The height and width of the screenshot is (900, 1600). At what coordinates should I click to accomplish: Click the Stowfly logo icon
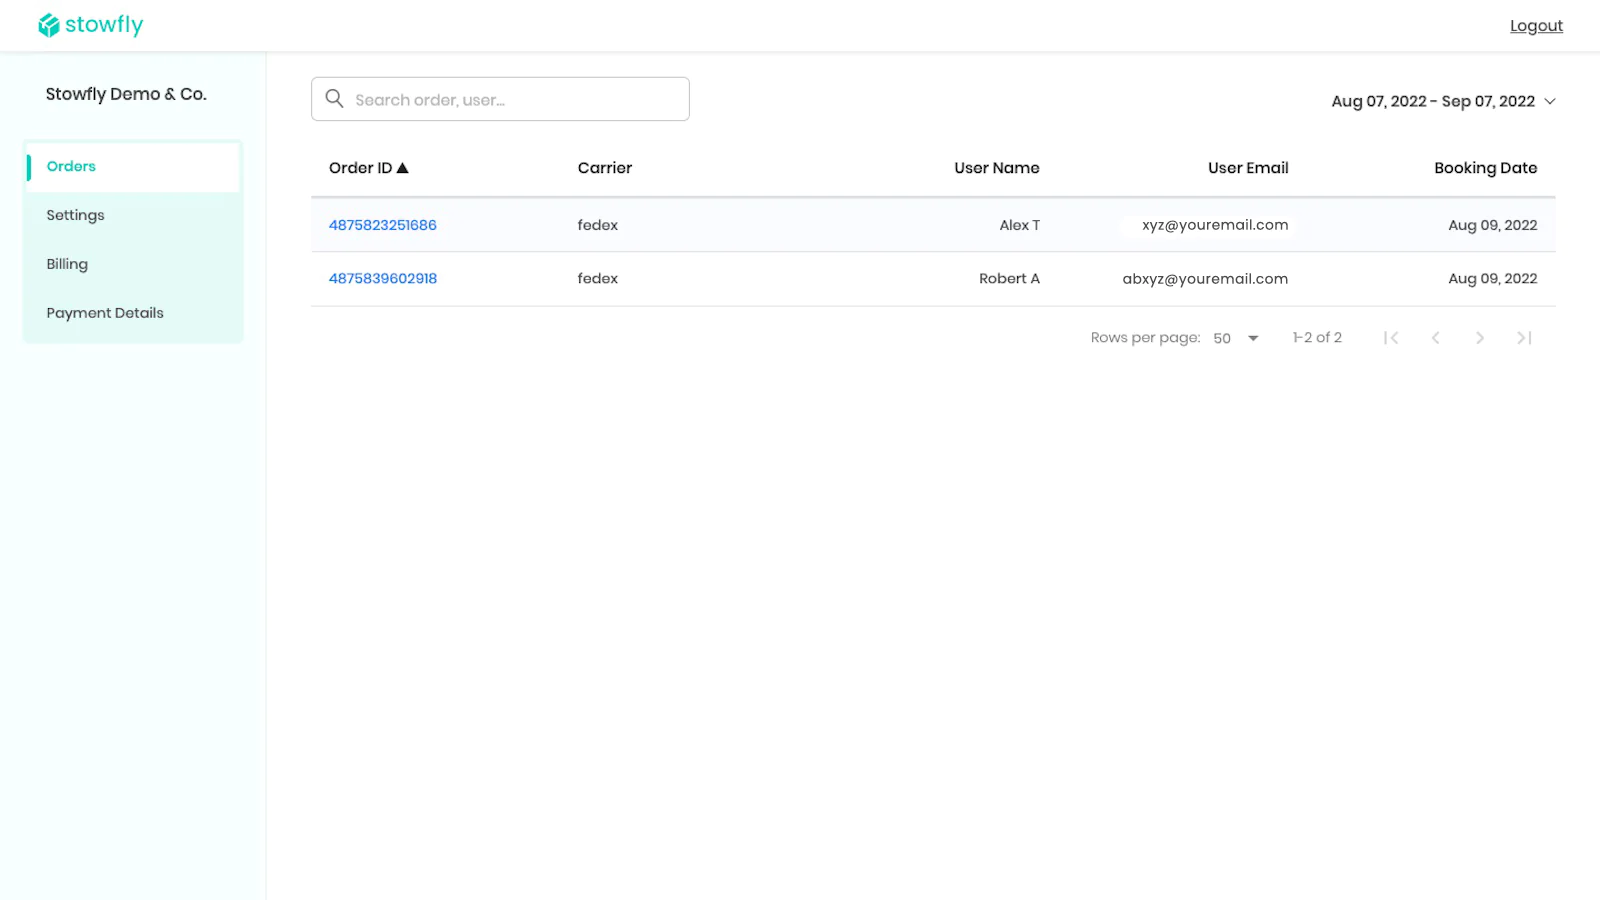coord(48,25)
